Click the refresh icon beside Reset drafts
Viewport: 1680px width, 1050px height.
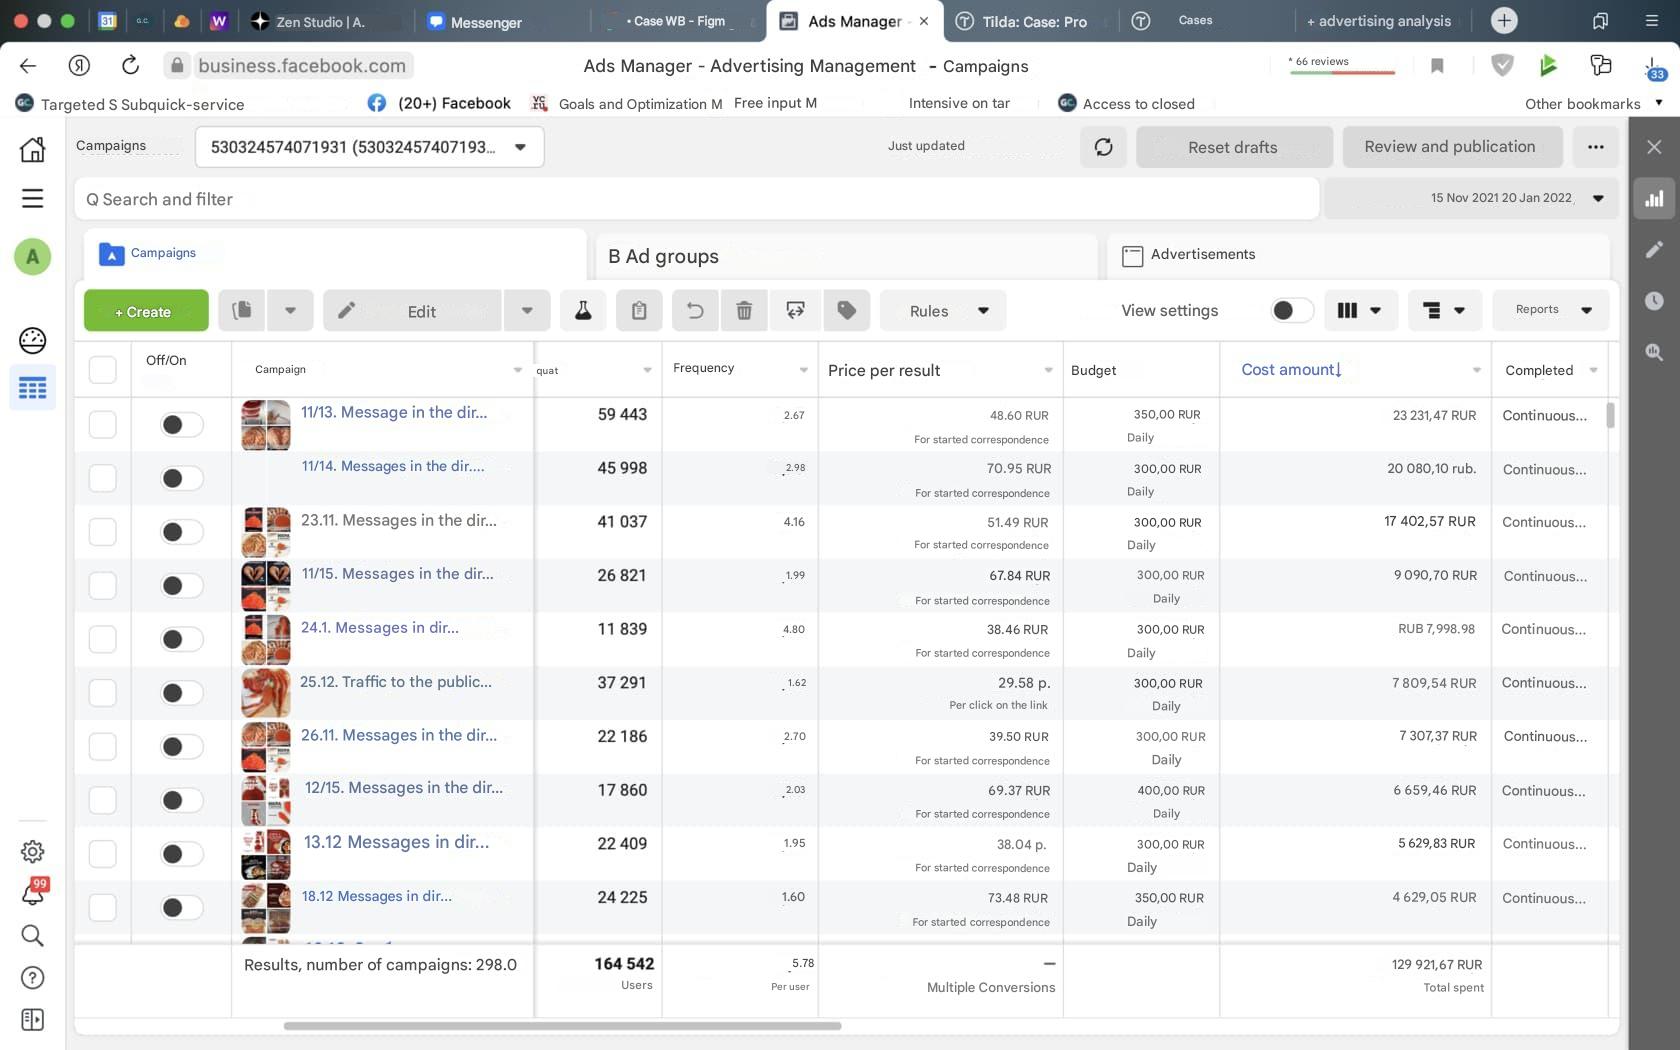point(1103,147)
